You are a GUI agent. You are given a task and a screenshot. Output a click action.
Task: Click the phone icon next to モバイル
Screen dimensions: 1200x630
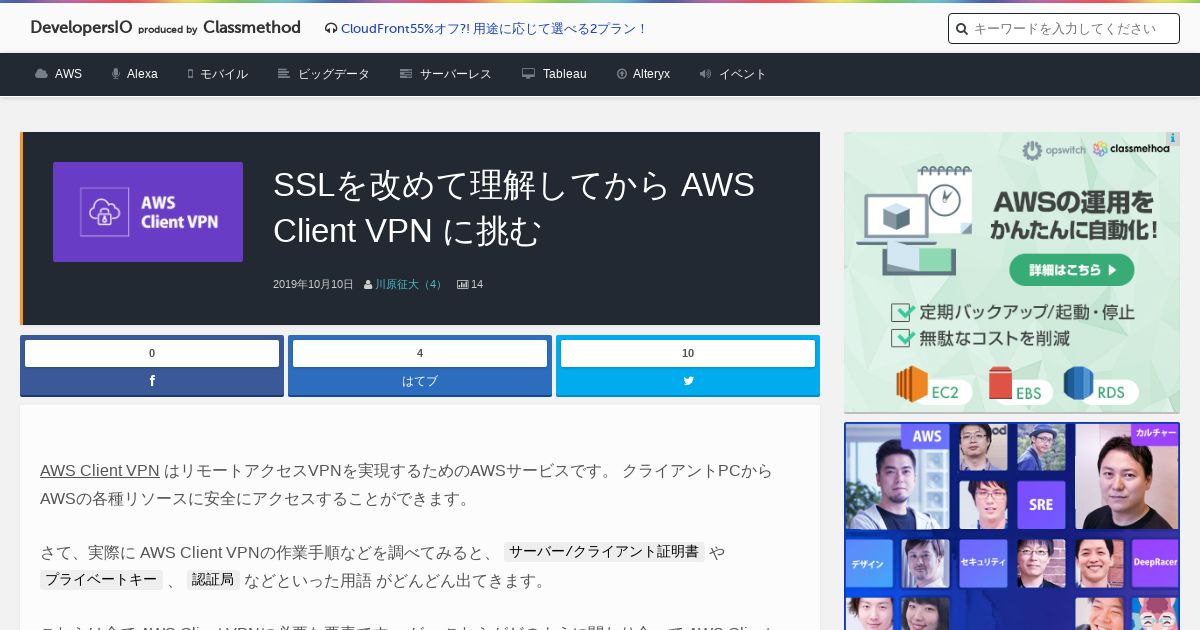pos(190,74)
